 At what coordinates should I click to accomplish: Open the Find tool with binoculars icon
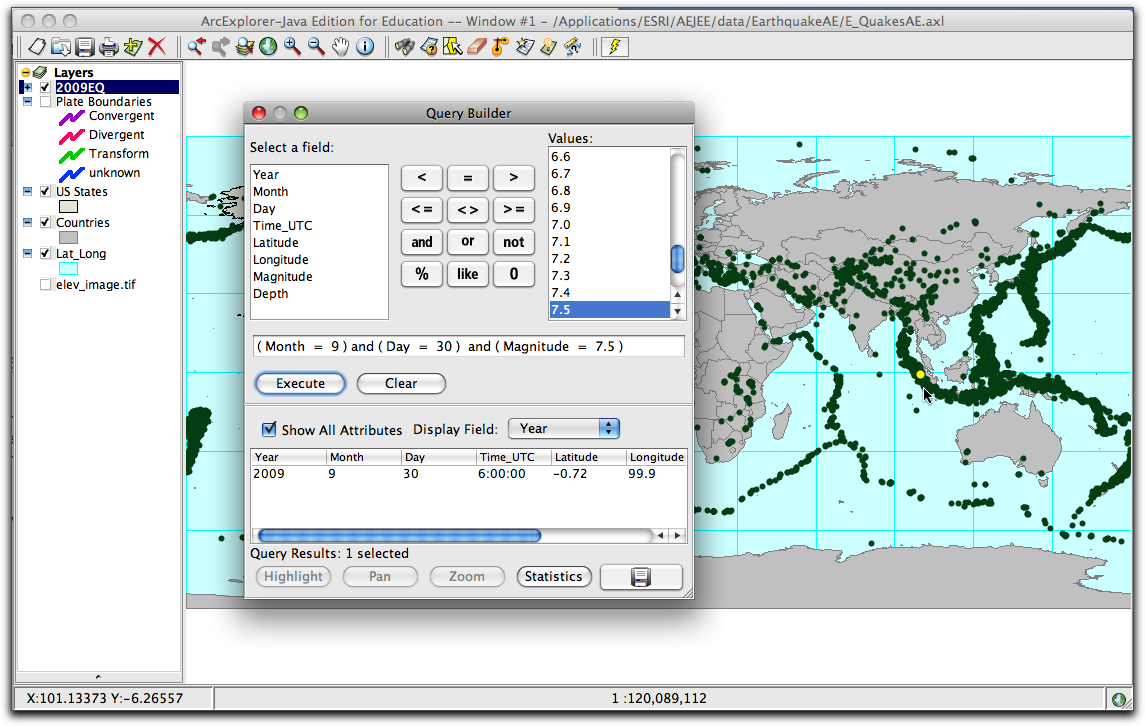[402, 46]
